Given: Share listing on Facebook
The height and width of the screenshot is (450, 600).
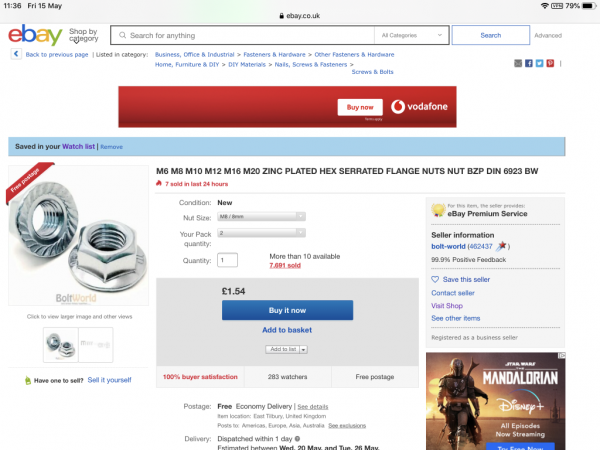Looking at the screenshot, I should pos(528,63).
